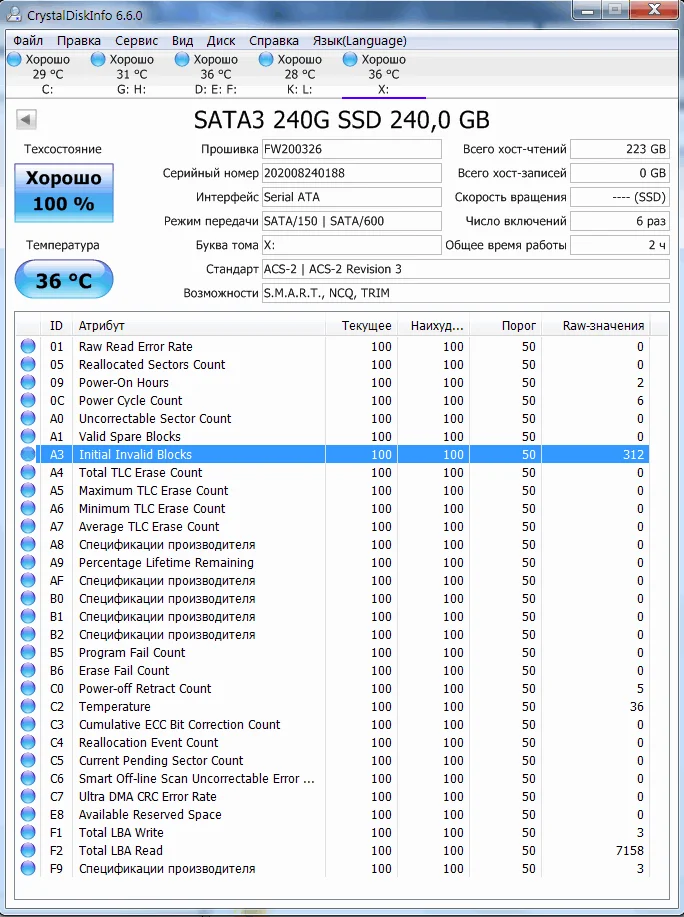Click status icon for Reallocated Sectors Count
This screenshot has width=684, height=917.
pos(28,364)
